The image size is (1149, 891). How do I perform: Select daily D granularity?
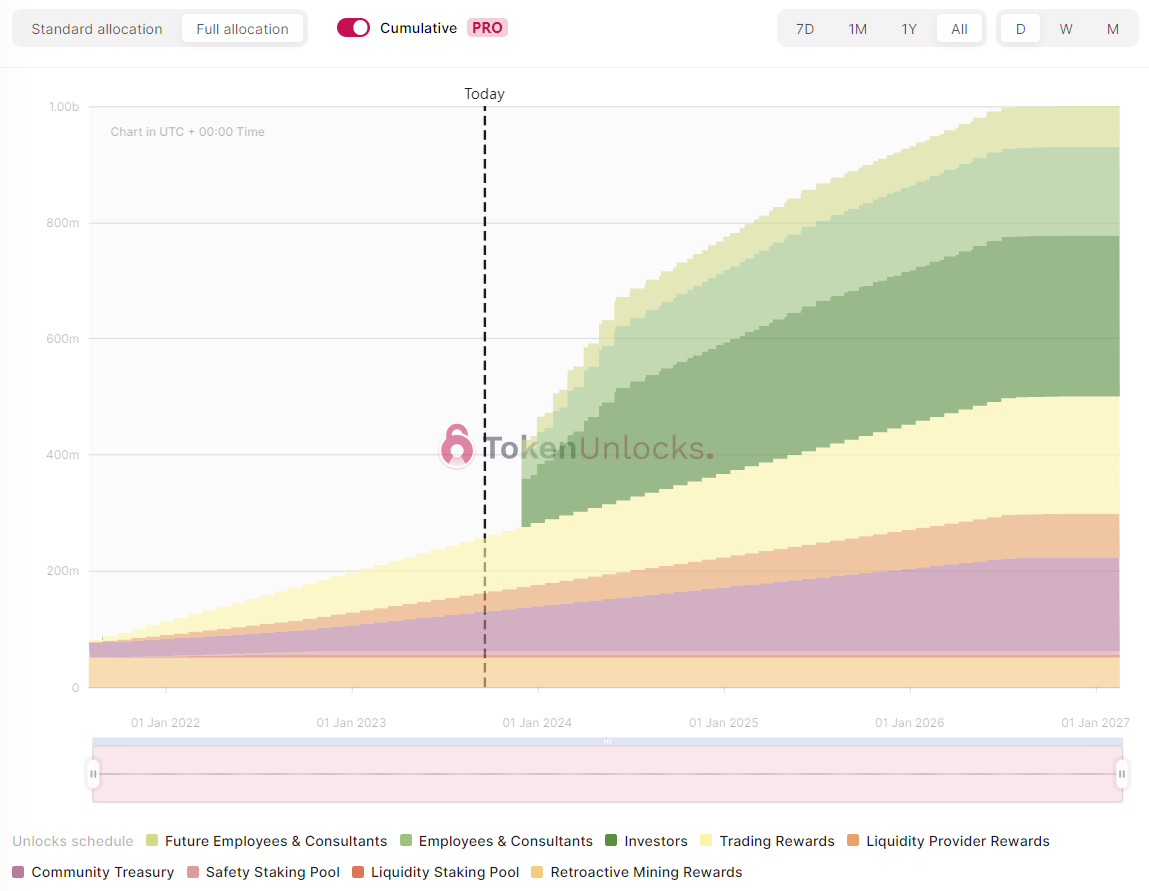coord(1020,29)
